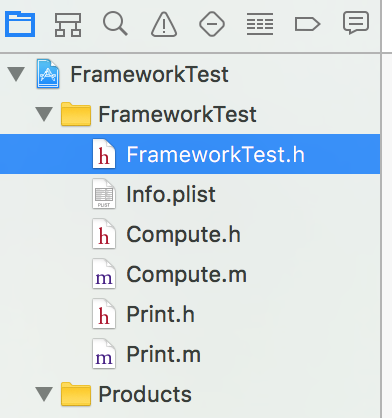
Task: Show the Issue navigator warning triangle
Action: tap(164, 24)
